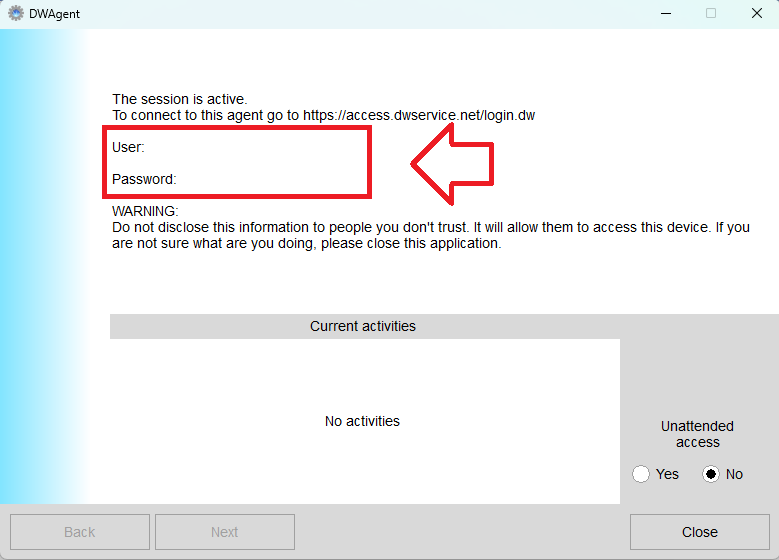Click the 'No activities' text
The width and height of the screenshot is (779, 560).
click(362, 421)
